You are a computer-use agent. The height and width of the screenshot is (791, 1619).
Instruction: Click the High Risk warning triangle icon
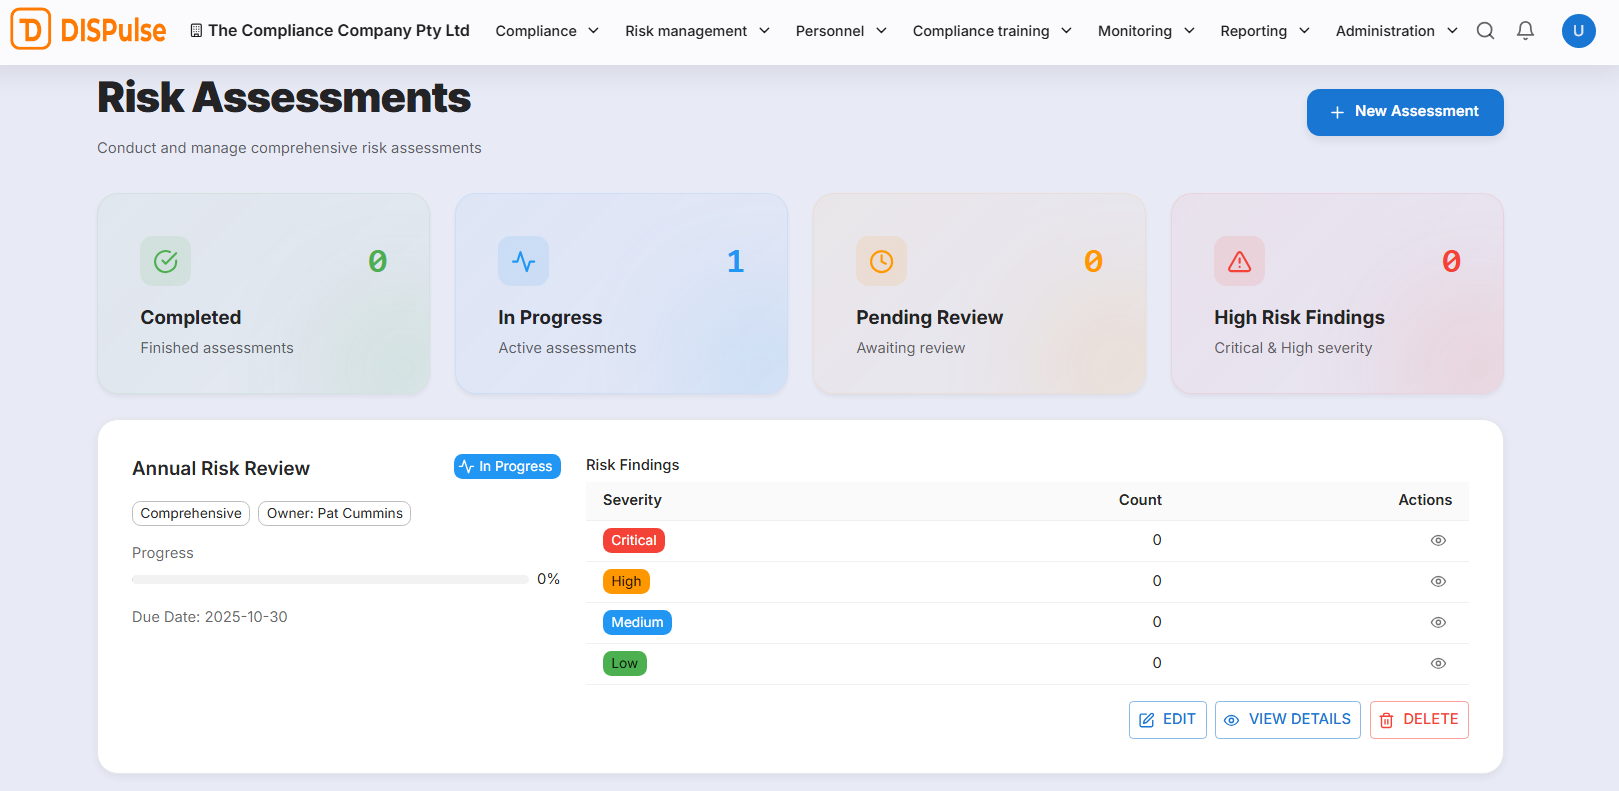(x=1239, y=261)
